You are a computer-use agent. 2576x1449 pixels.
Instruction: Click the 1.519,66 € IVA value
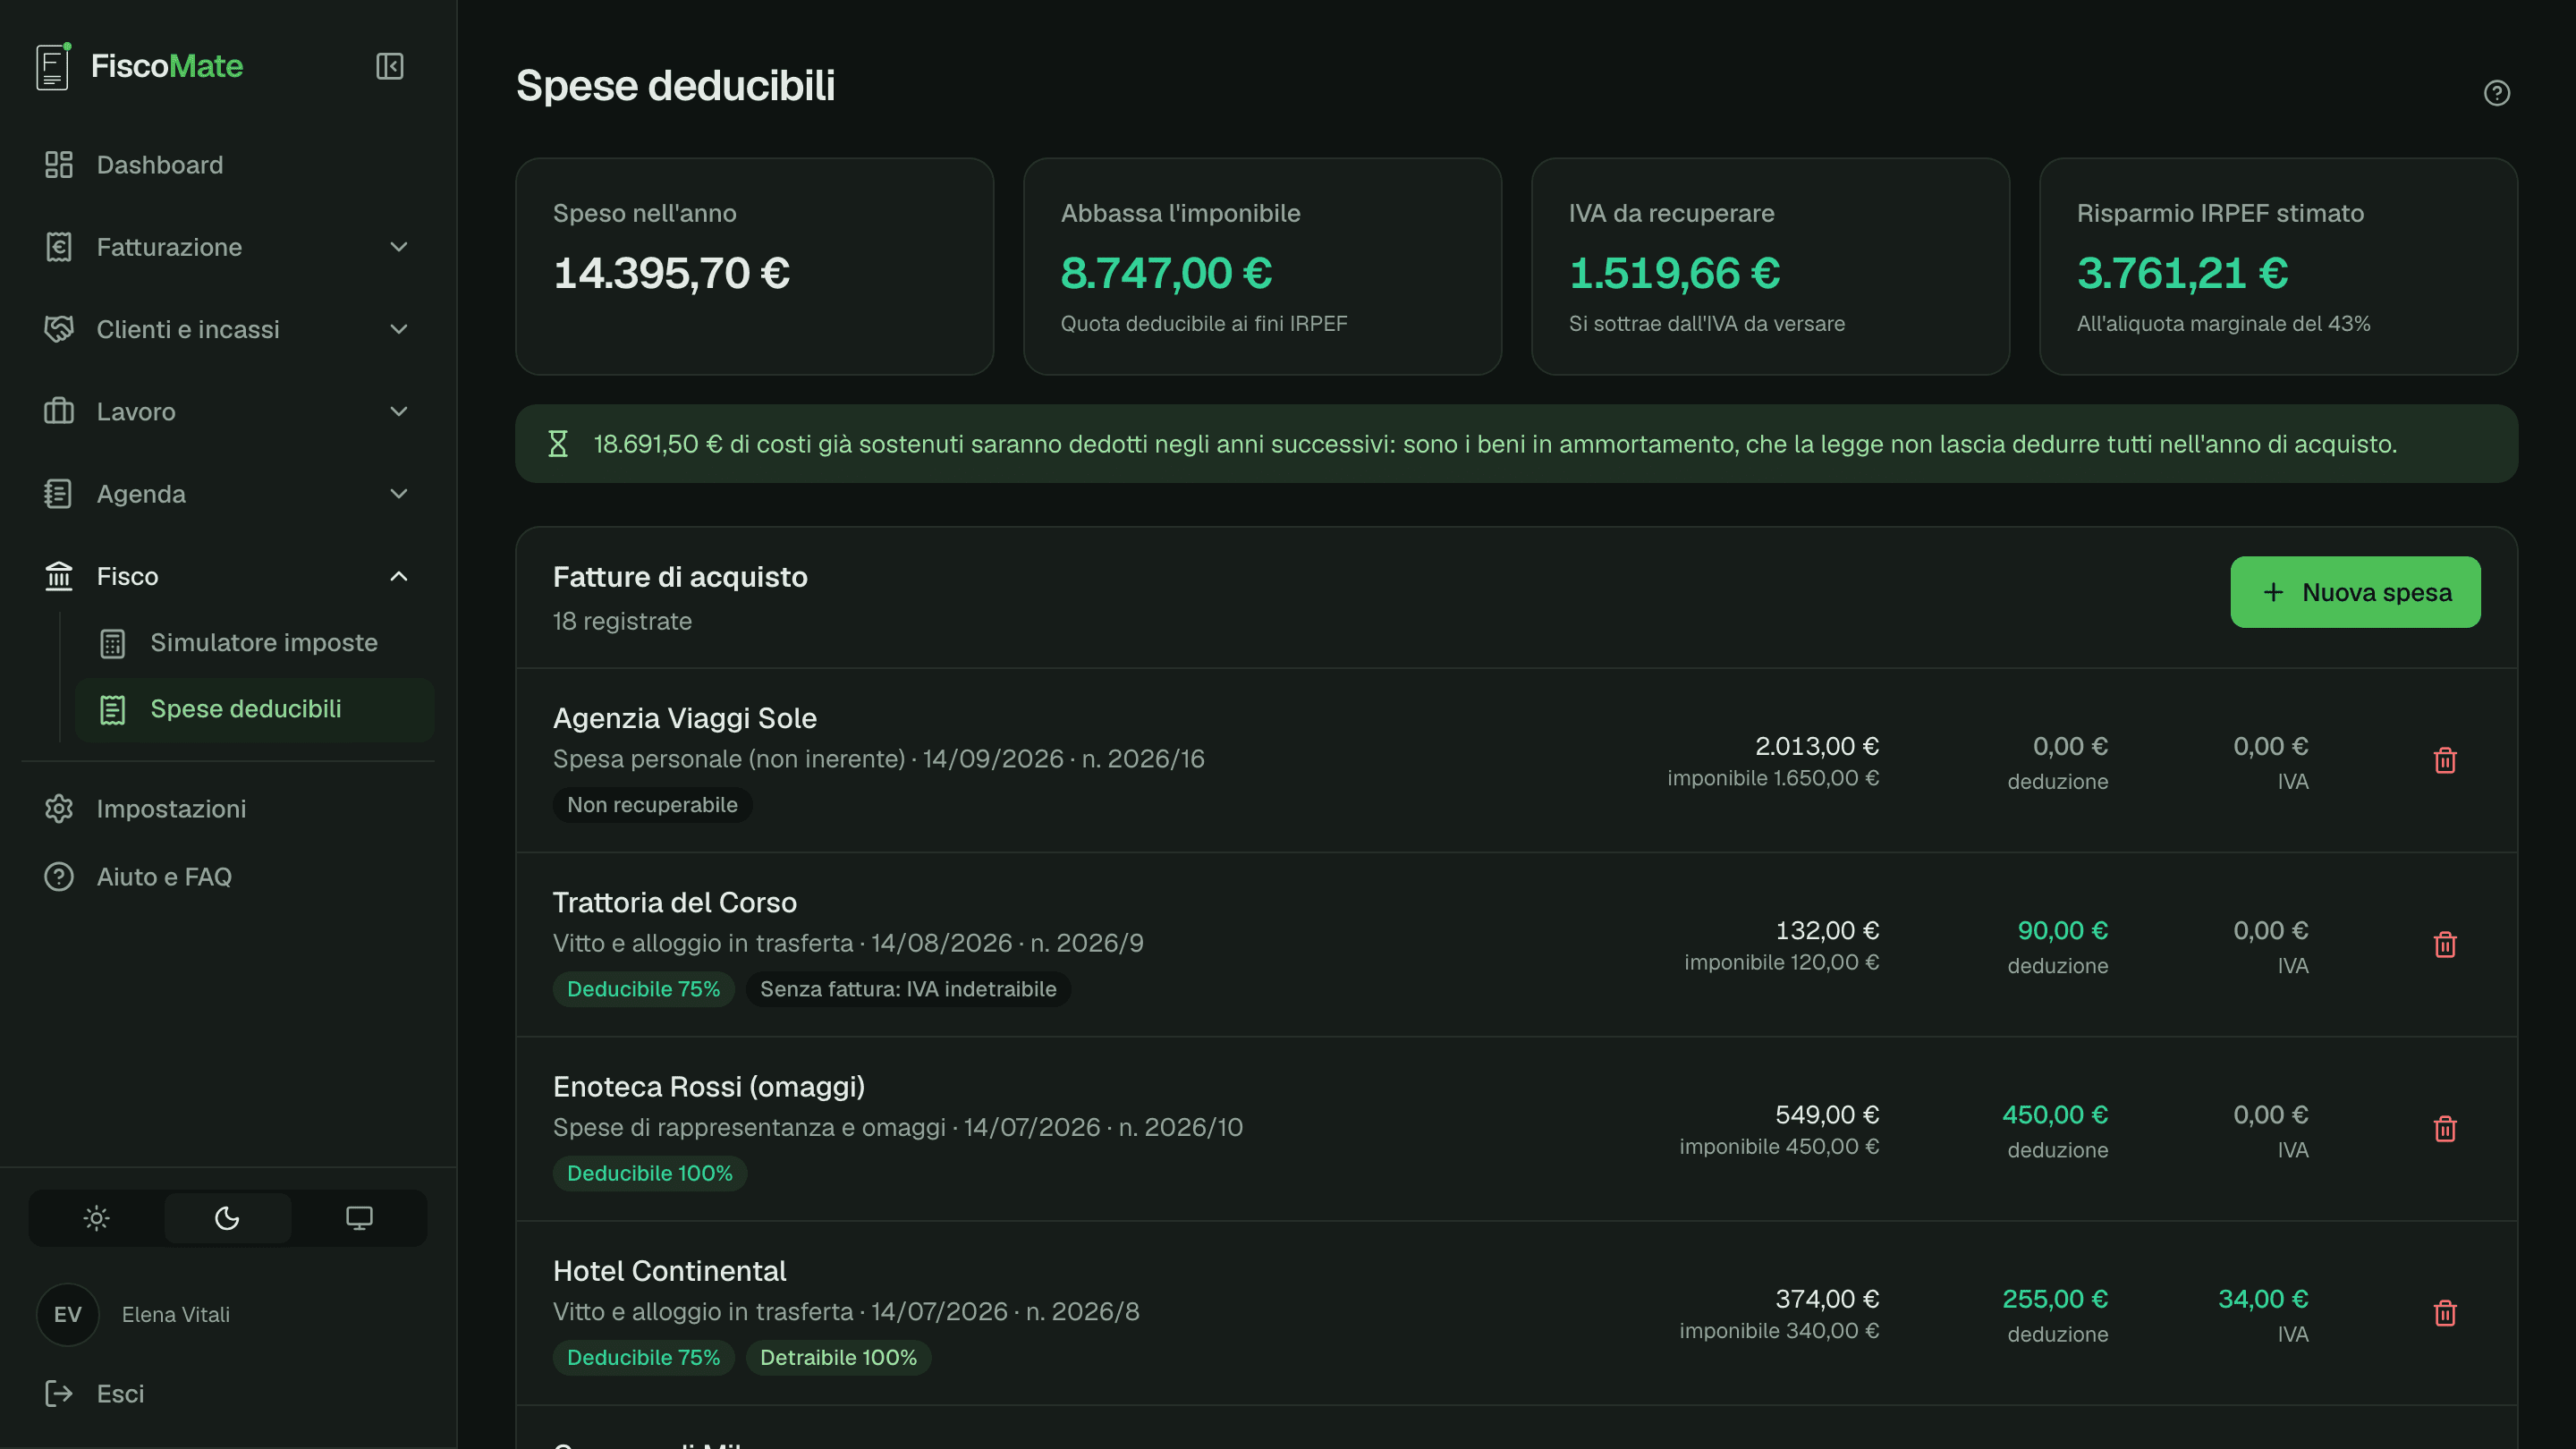[x=1674, y=273]
